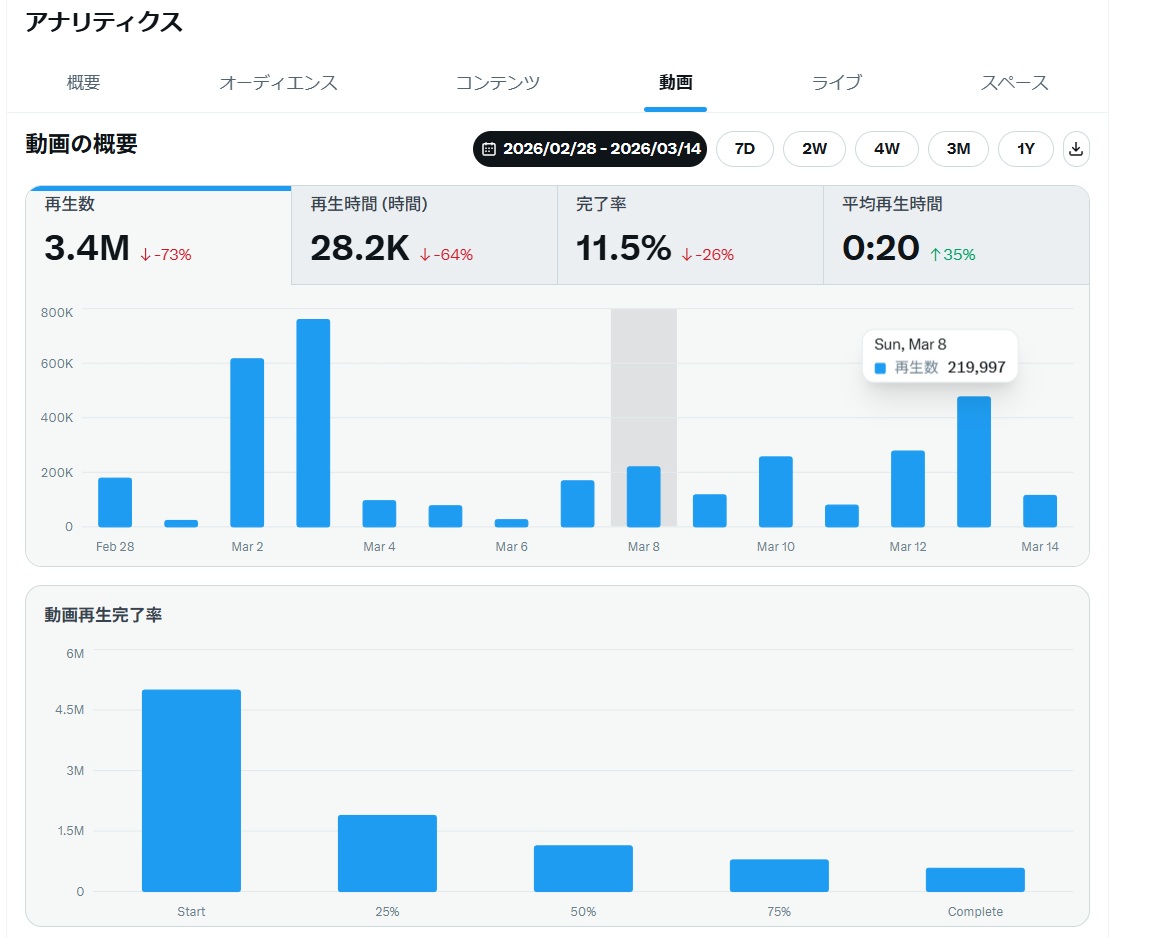
Task: Switch to the オーディエンス tab
Action: click(x=278, y=83)
